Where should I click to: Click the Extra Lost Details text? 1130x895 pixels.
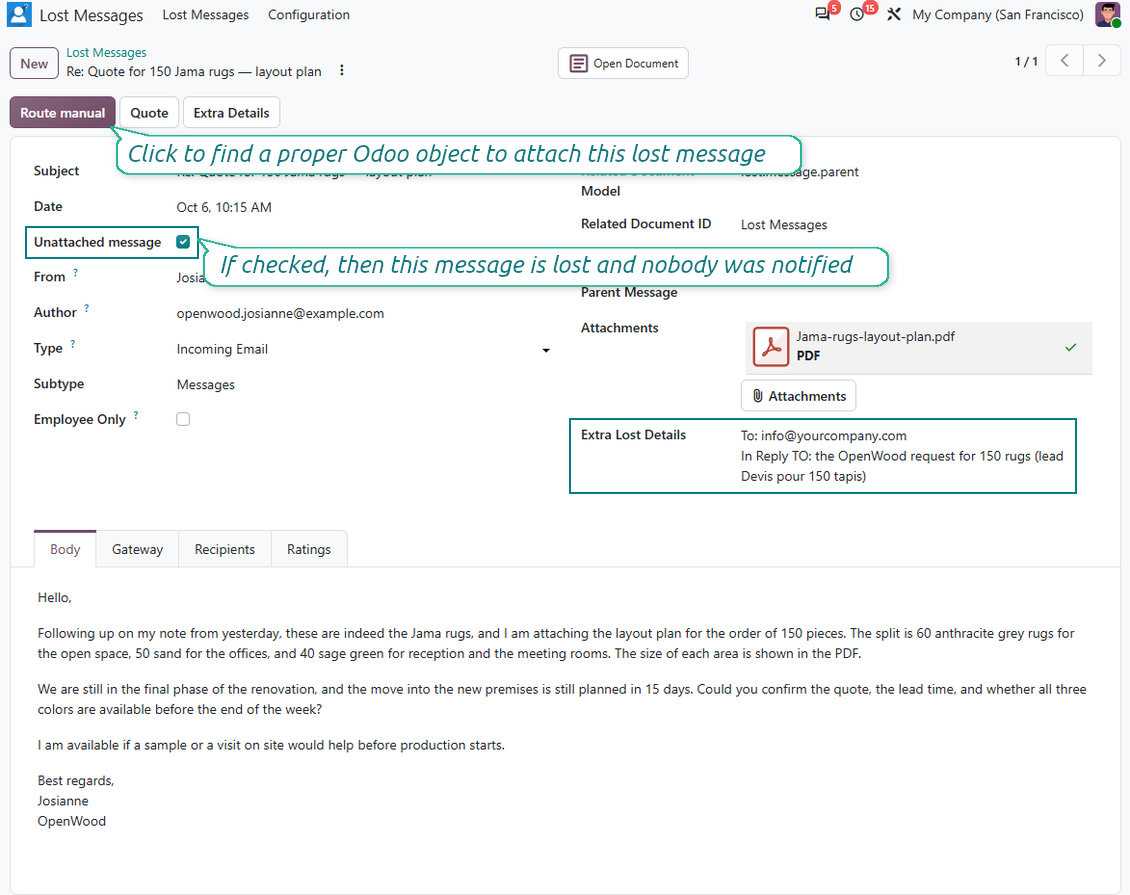click(902, 456)
